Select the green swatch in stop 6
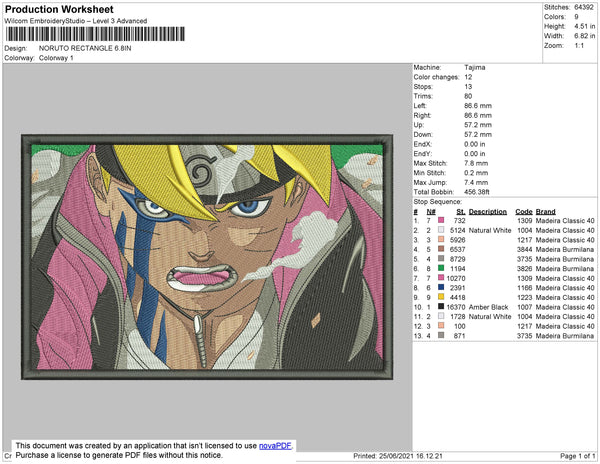The height and width of the screenshot is (464, 600). pyautogui.click(x=441, y=268)
